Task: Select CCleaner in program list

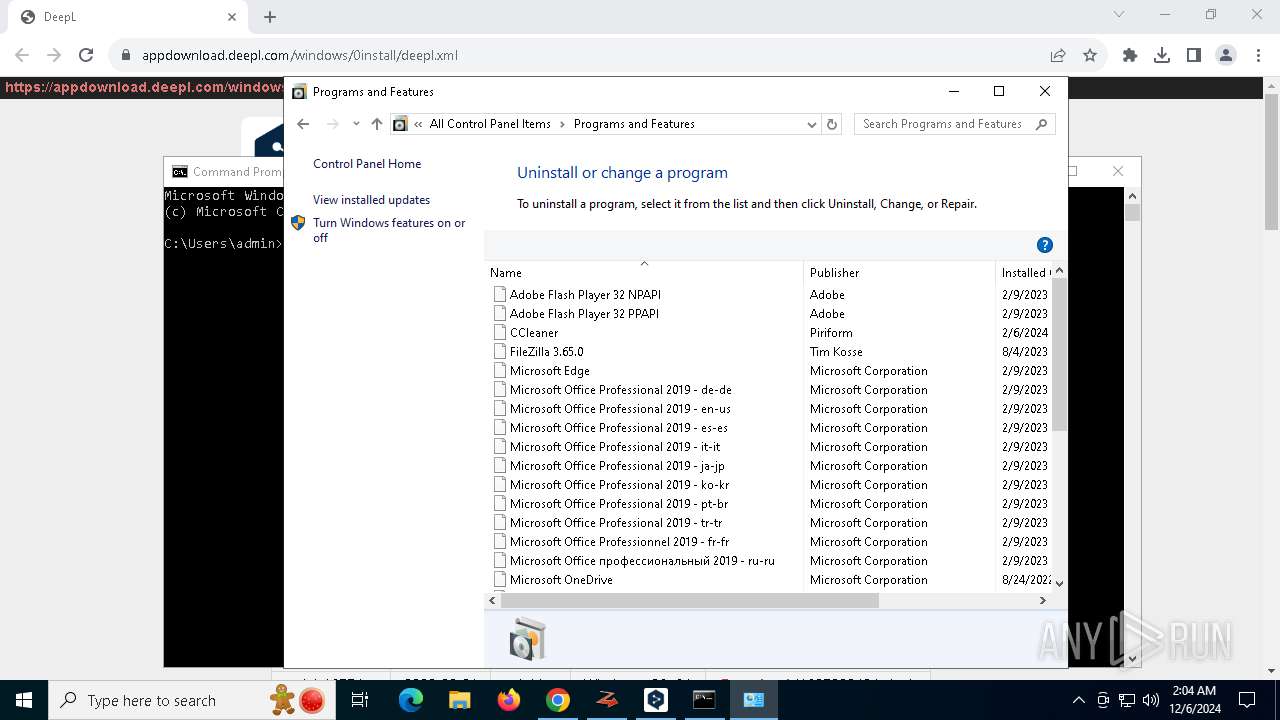Action: (x=534, y=333)
